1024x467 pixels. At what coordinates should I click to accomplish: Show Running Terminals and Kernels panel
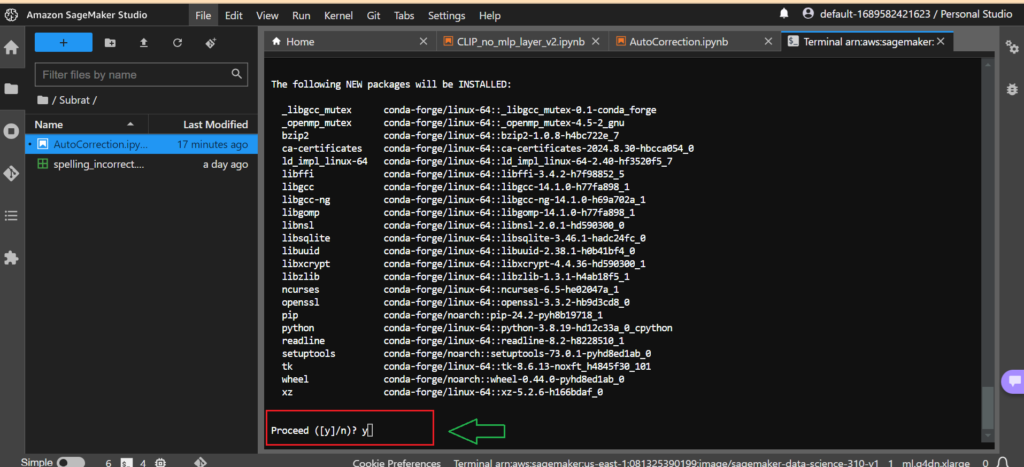[x=11, y=131]
